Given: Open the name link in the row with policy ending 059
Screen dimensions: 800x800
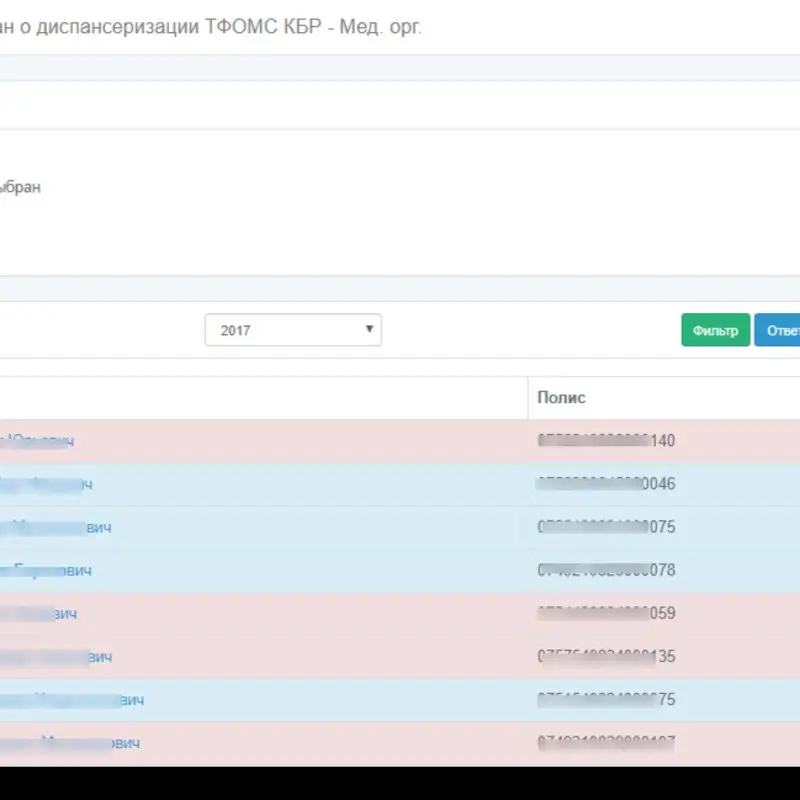Looking at the screenshot, I should [38, 613].
